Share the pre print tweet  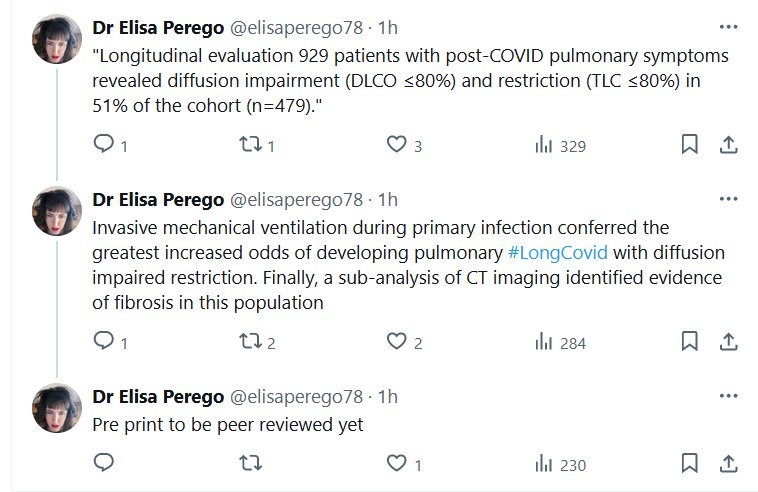coord(729,464)
